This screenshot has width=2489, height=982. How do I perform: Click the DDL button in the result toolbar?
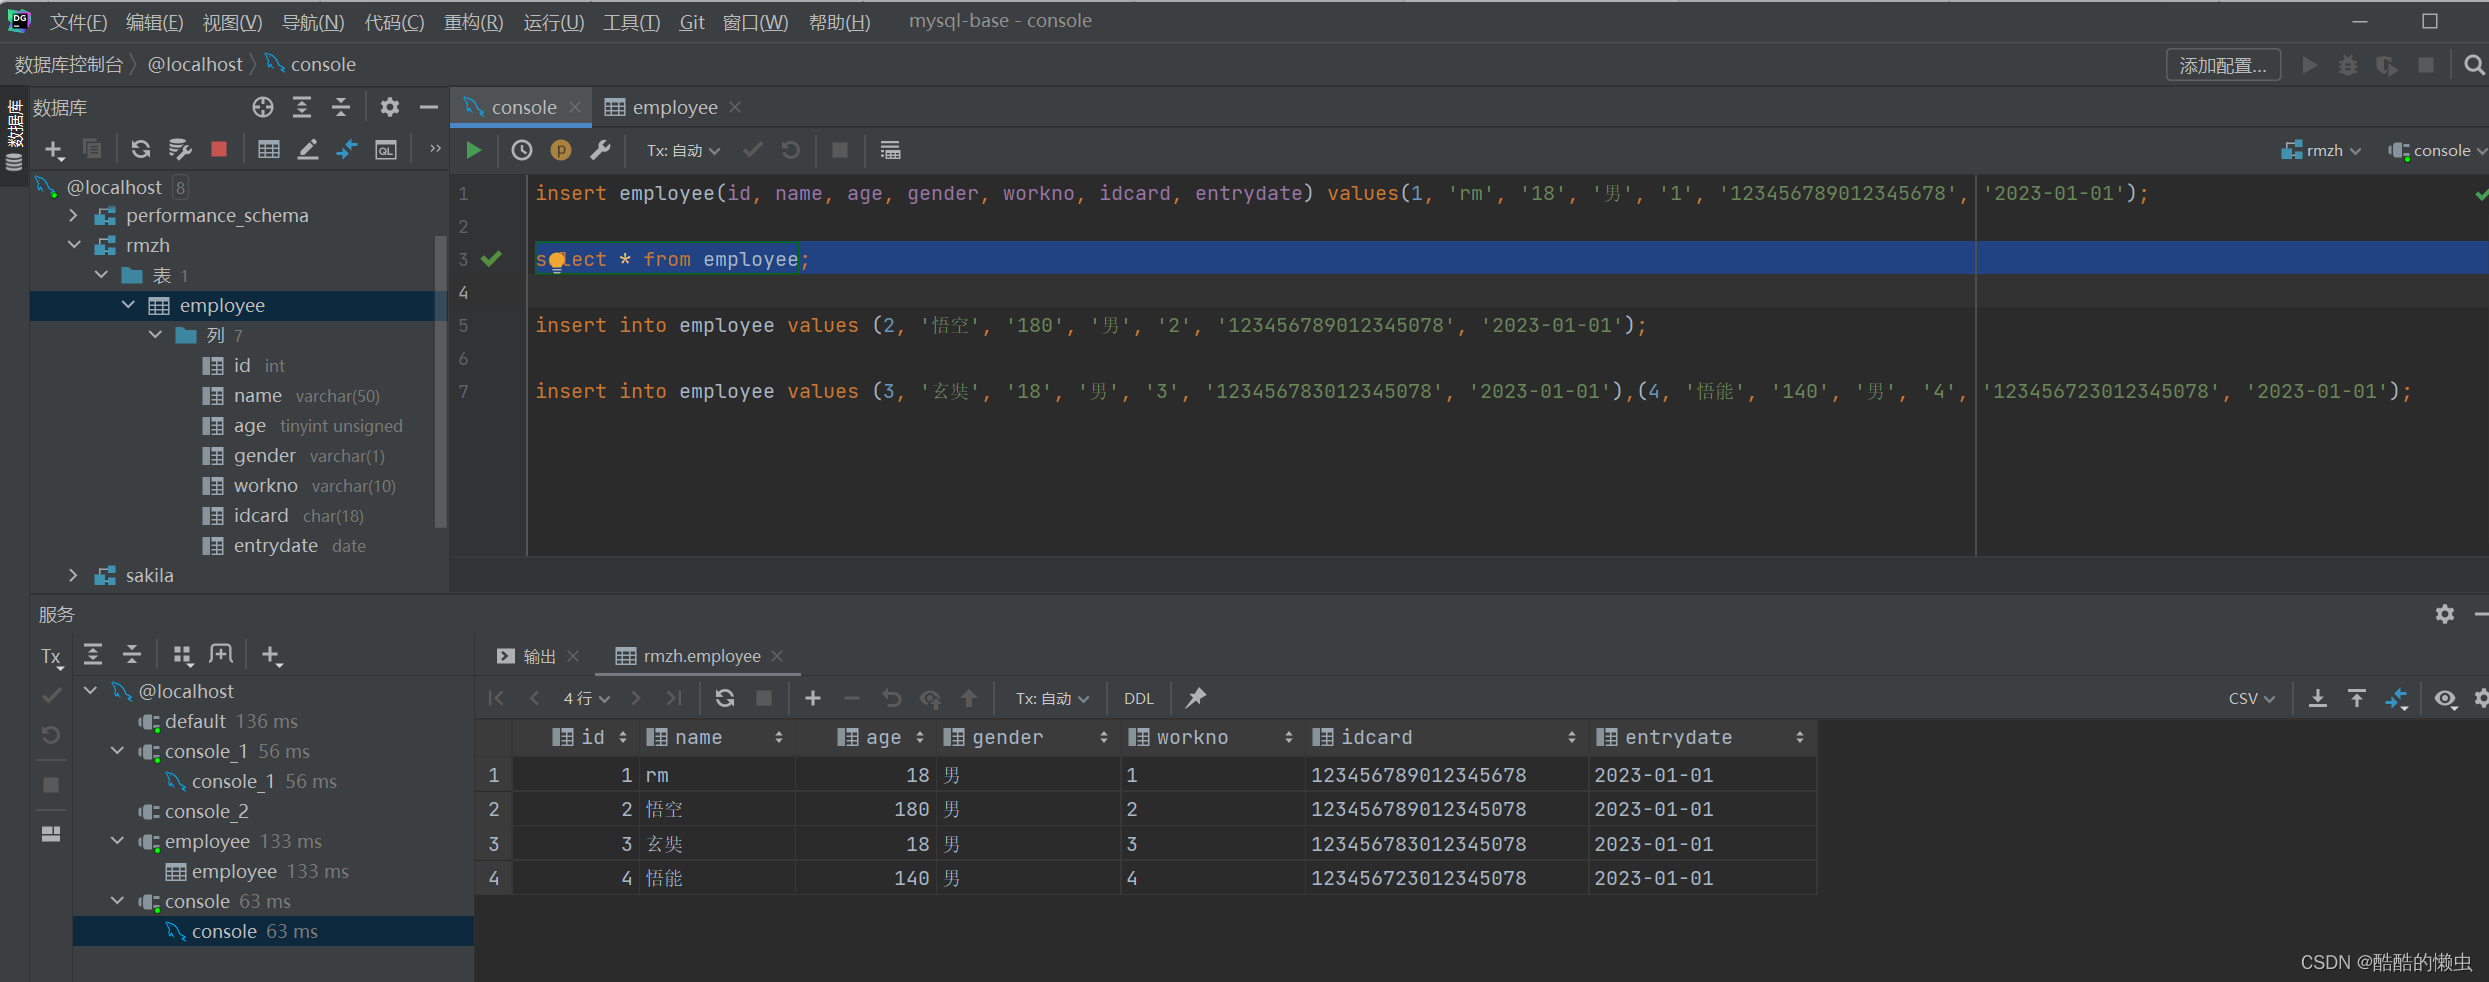pyautogui.click(x=1138, y=698)
